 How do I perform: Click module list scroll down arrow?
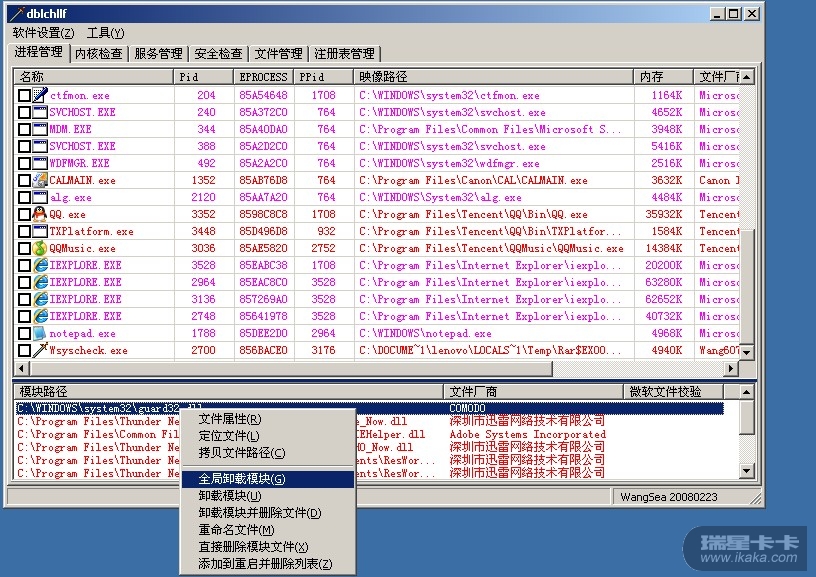pos(747,471)
